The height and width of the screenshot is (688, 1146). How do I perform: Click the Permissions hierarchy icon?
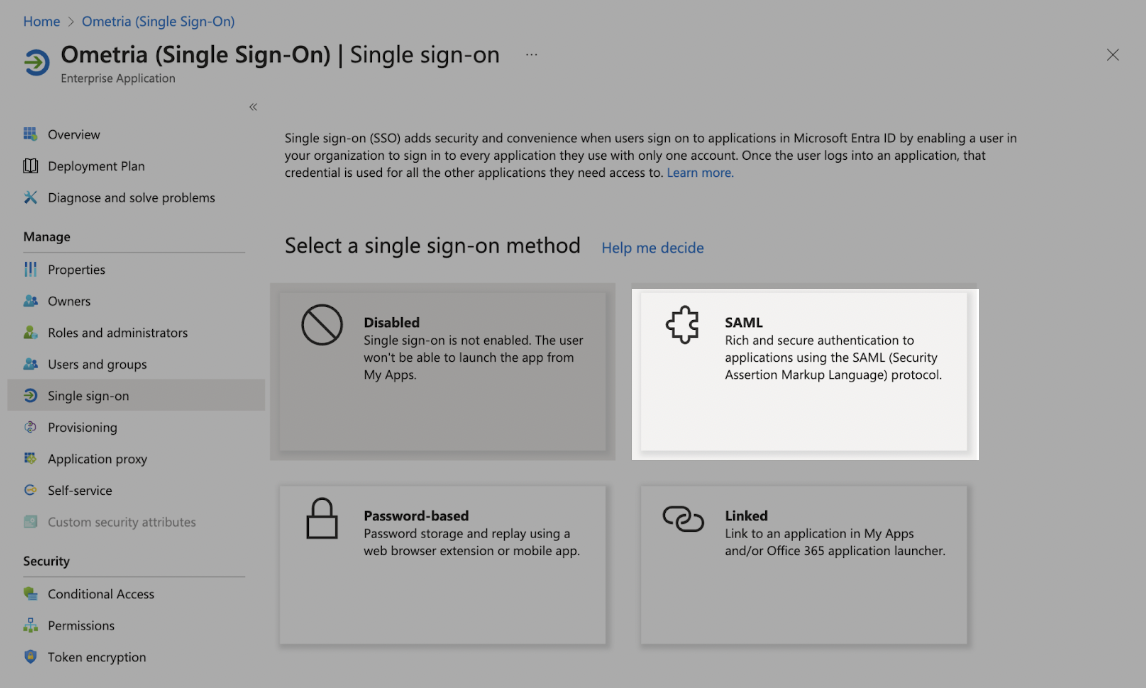point(30,625)
